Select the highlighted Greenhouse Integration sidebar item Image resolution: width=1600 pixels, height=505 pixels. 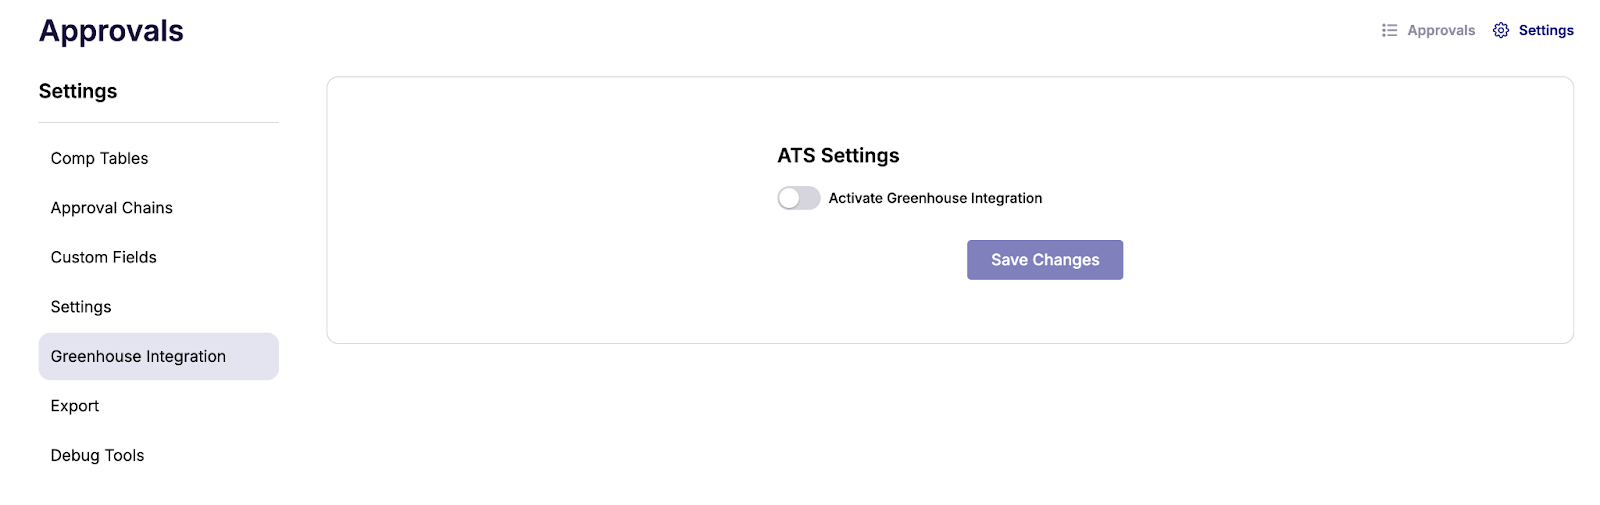point(159,356)
